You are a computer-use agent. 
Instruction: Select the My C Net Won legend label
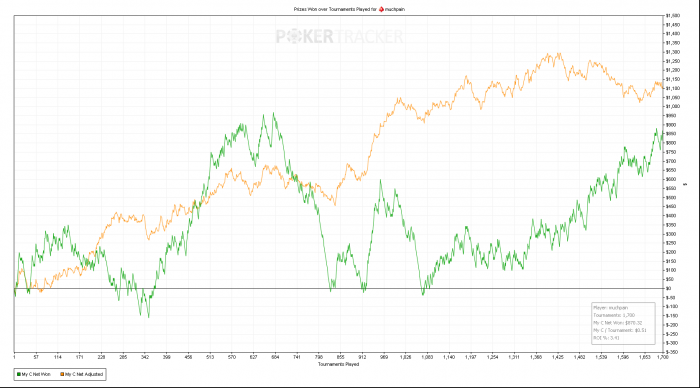[x=36, y=374]
